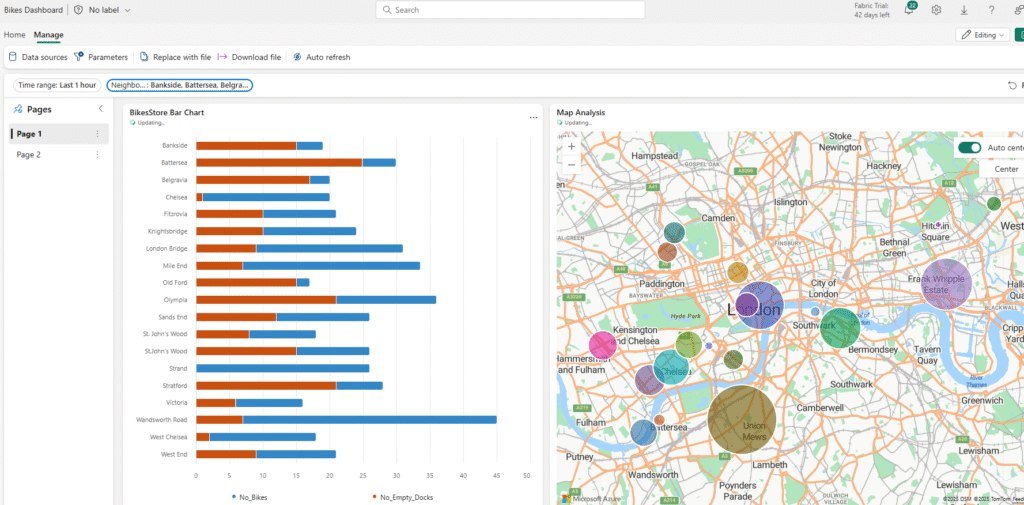
Task: Open the help question mark
Action: (991, 10)
